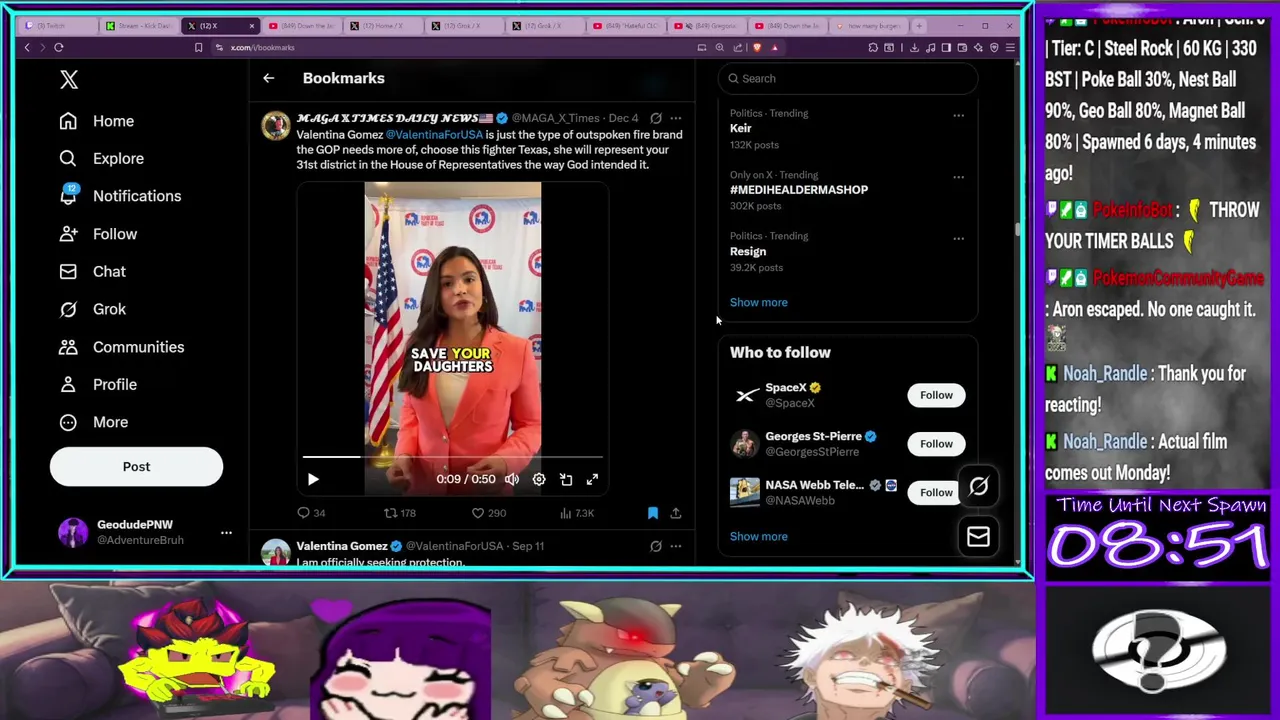Viewport: 1280px width, 720px height.
Task: Remove the bookmark on this post
Action: click(653, 513)
